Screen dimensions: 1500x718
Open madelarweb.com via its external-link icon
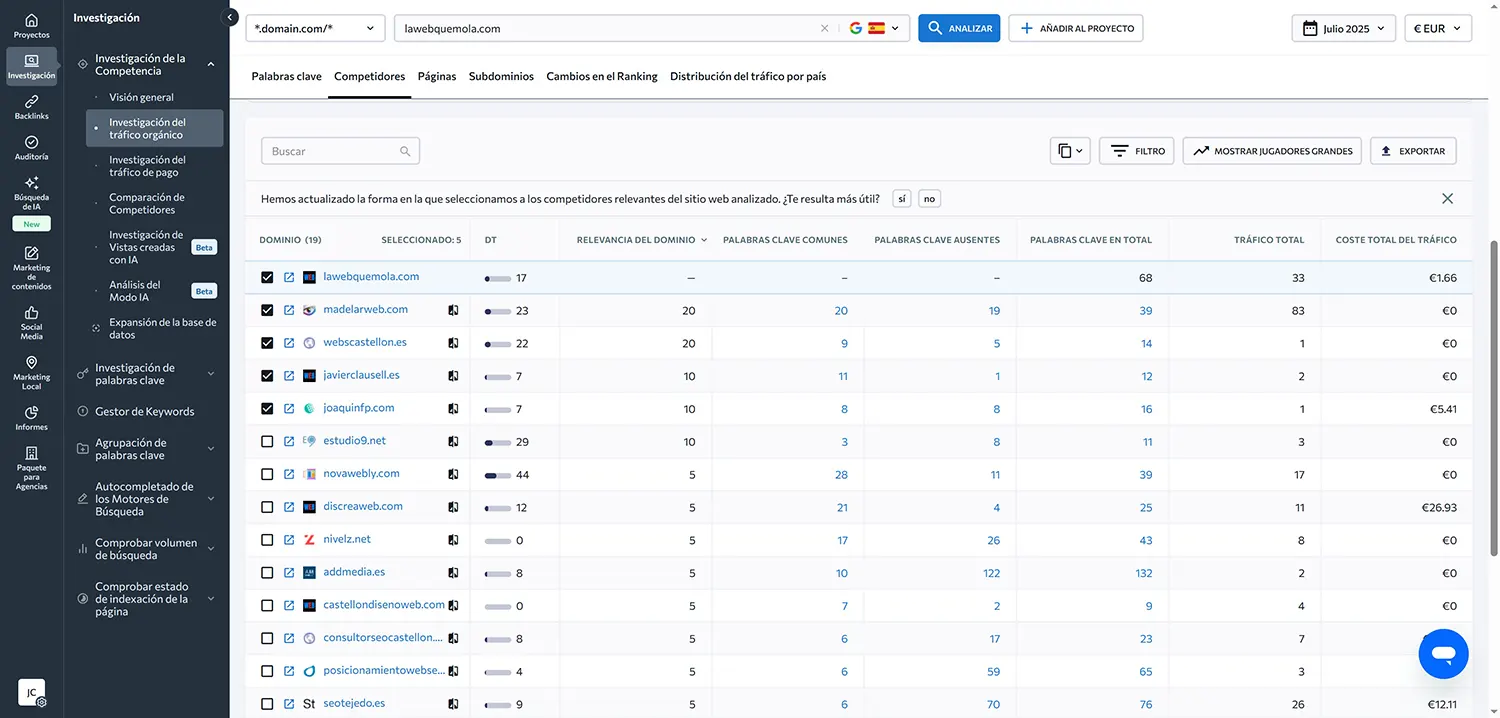tap(288, 309)
